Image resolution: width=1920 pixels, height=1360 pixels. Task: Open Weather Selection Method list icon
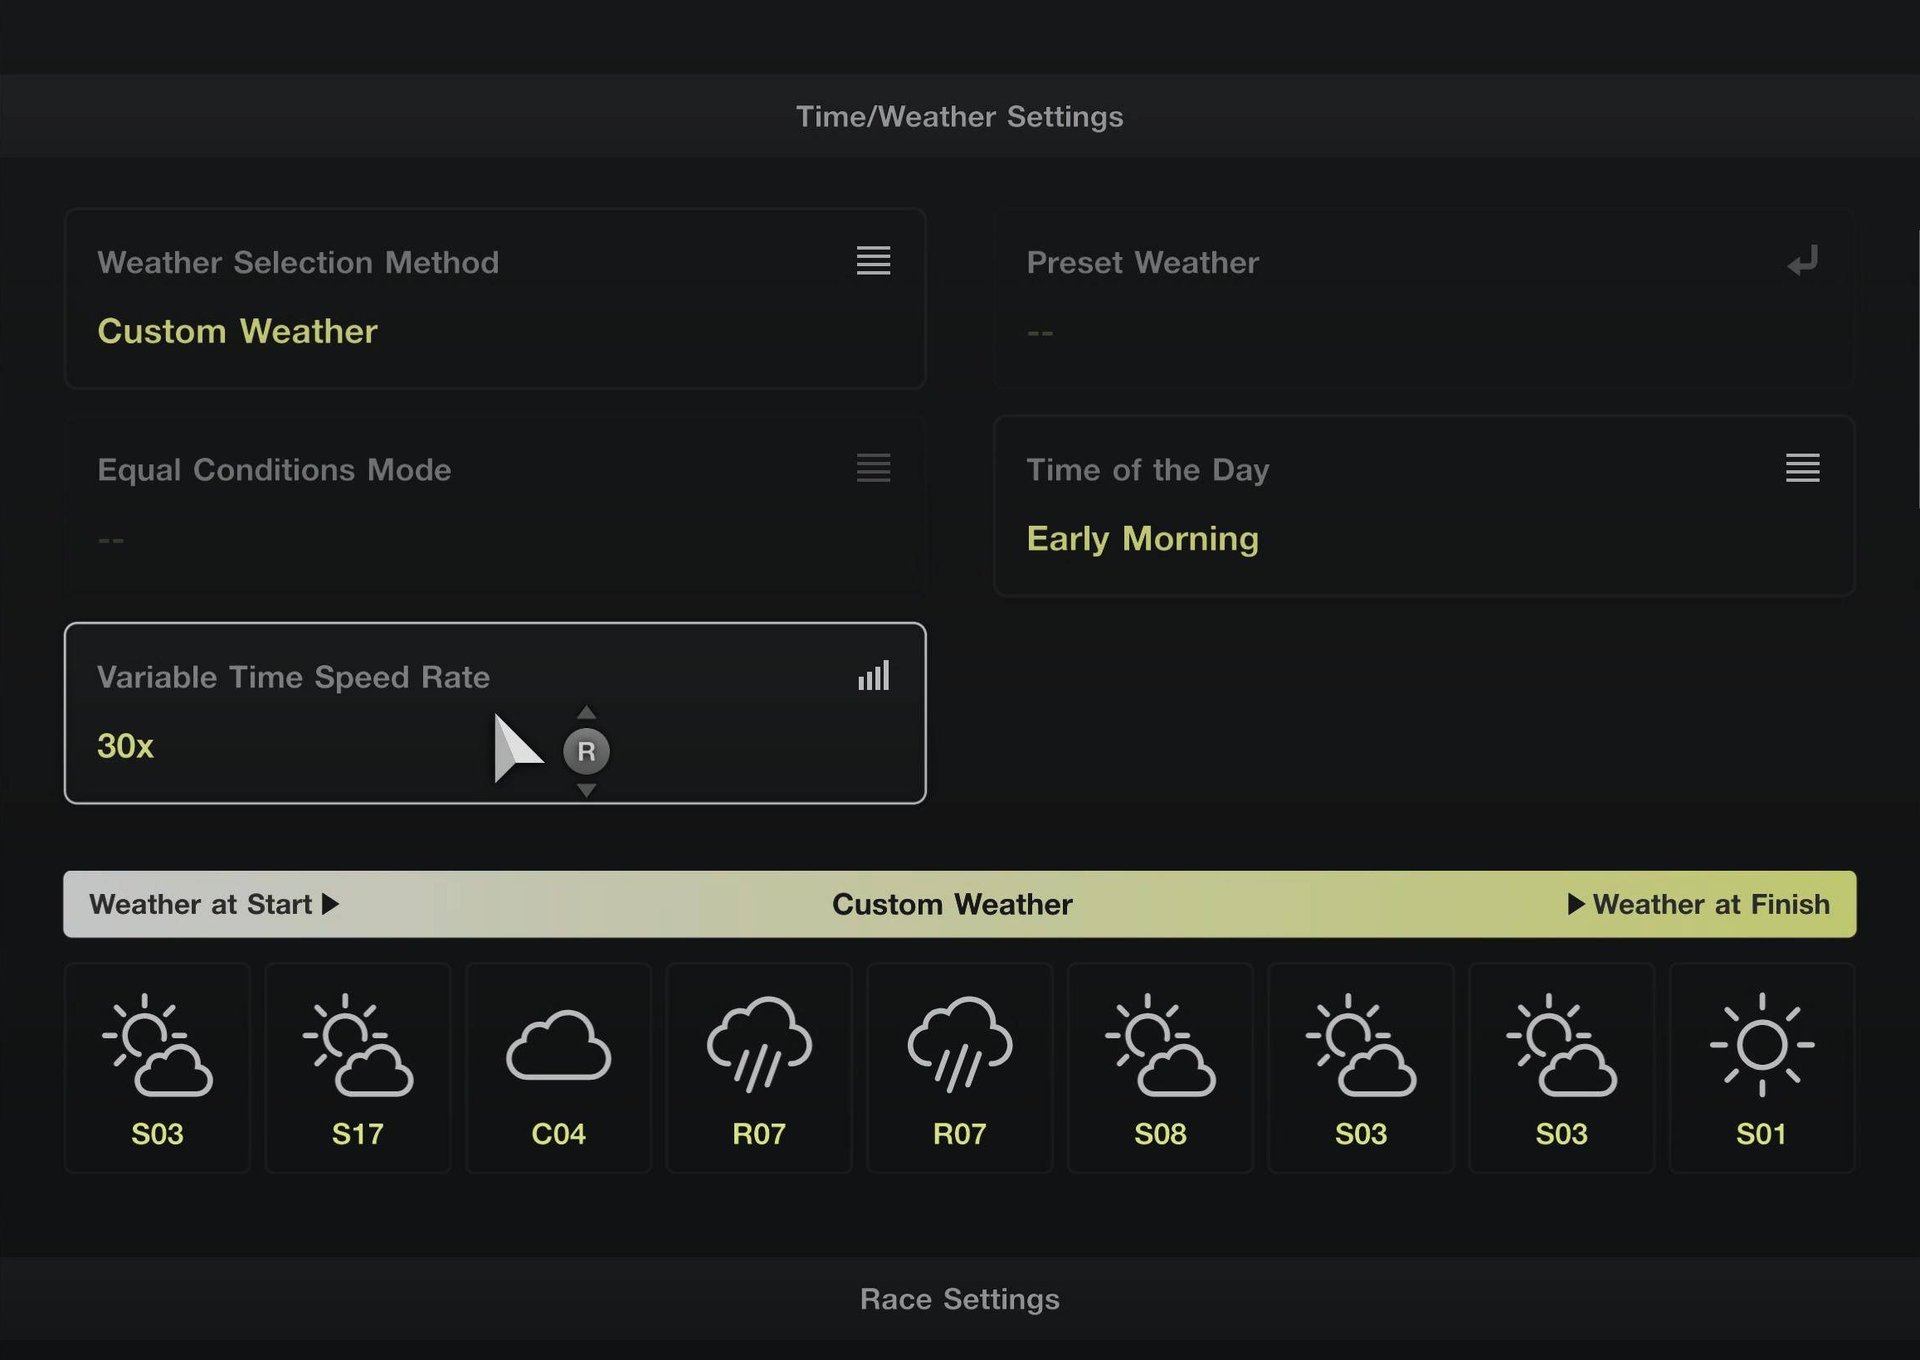tap(873, 261)
